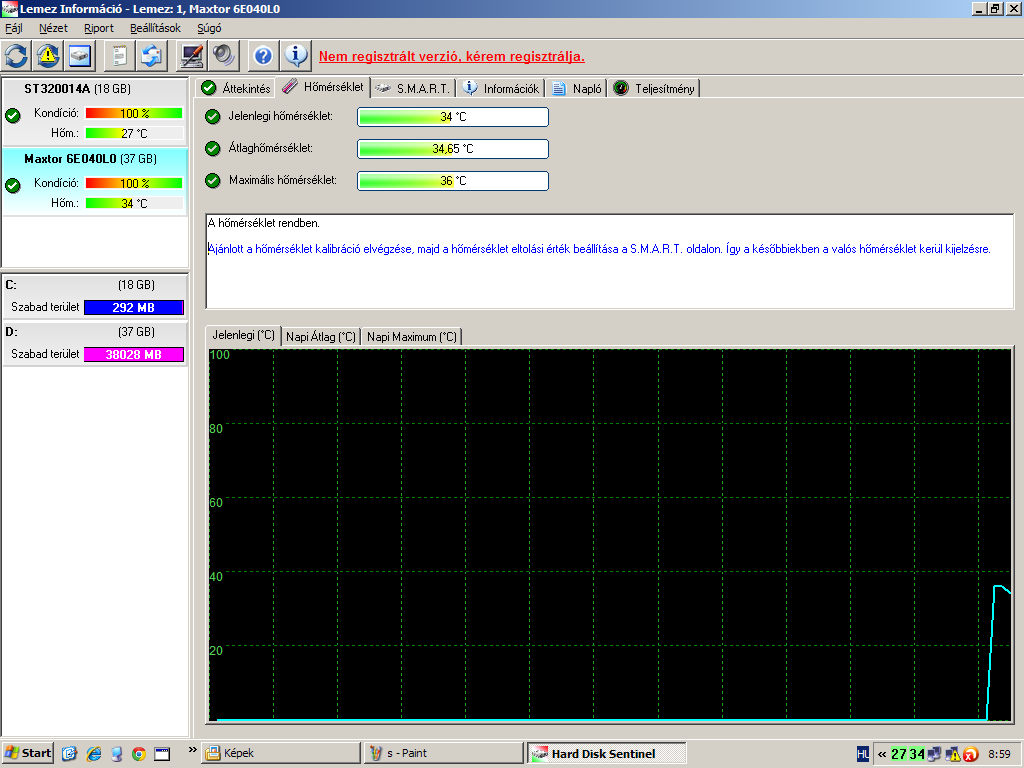Click the refresh icon with warning triangle

48,56
